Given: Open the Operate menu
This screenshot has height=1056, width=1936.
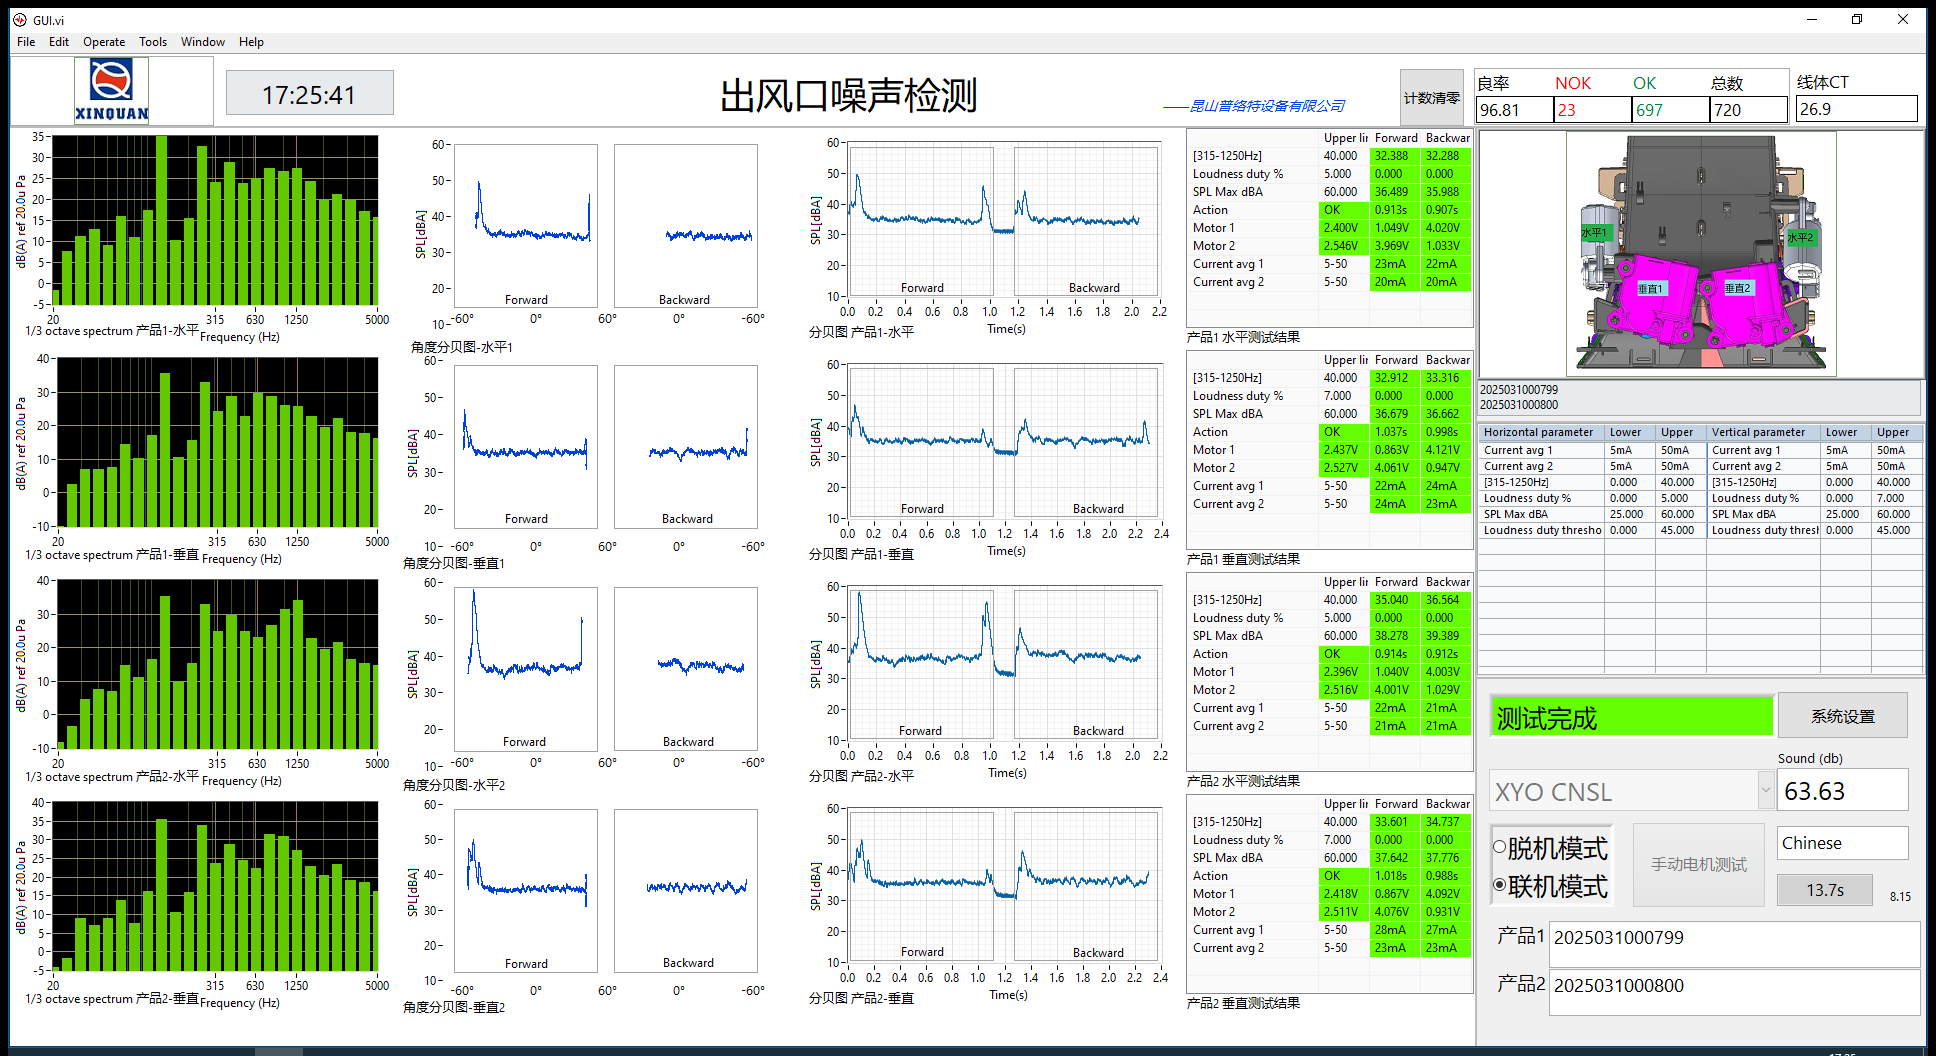Looking at the screenshot, I should (104, 42).
